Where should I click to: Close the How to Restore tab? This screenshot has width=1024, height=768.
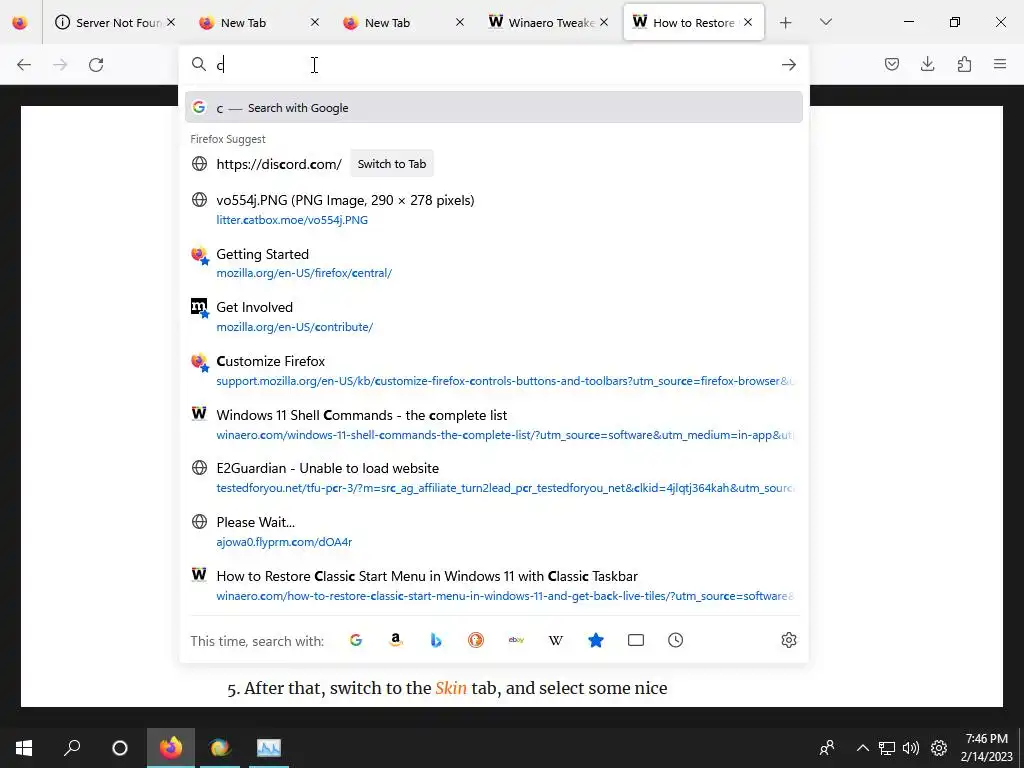[x=748, y=22]
